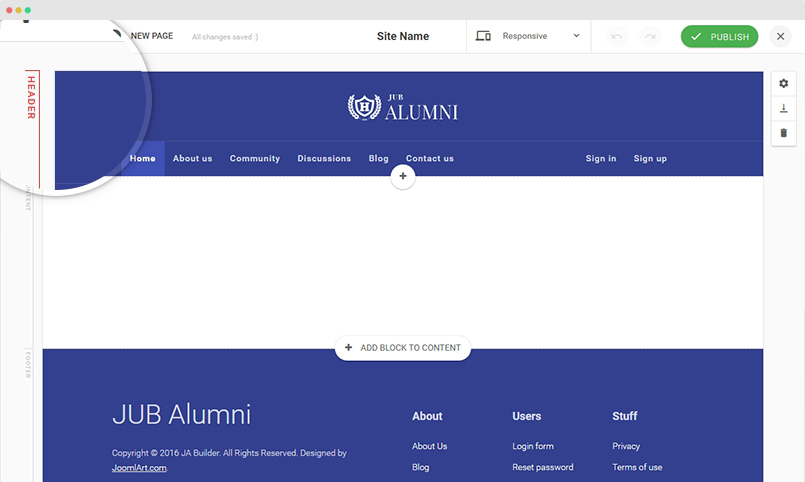This screenshot has height=482, width=805.
Task: Click the JUB Alumni crest logo
Action: pyautogui.click(x=364, y=107)
